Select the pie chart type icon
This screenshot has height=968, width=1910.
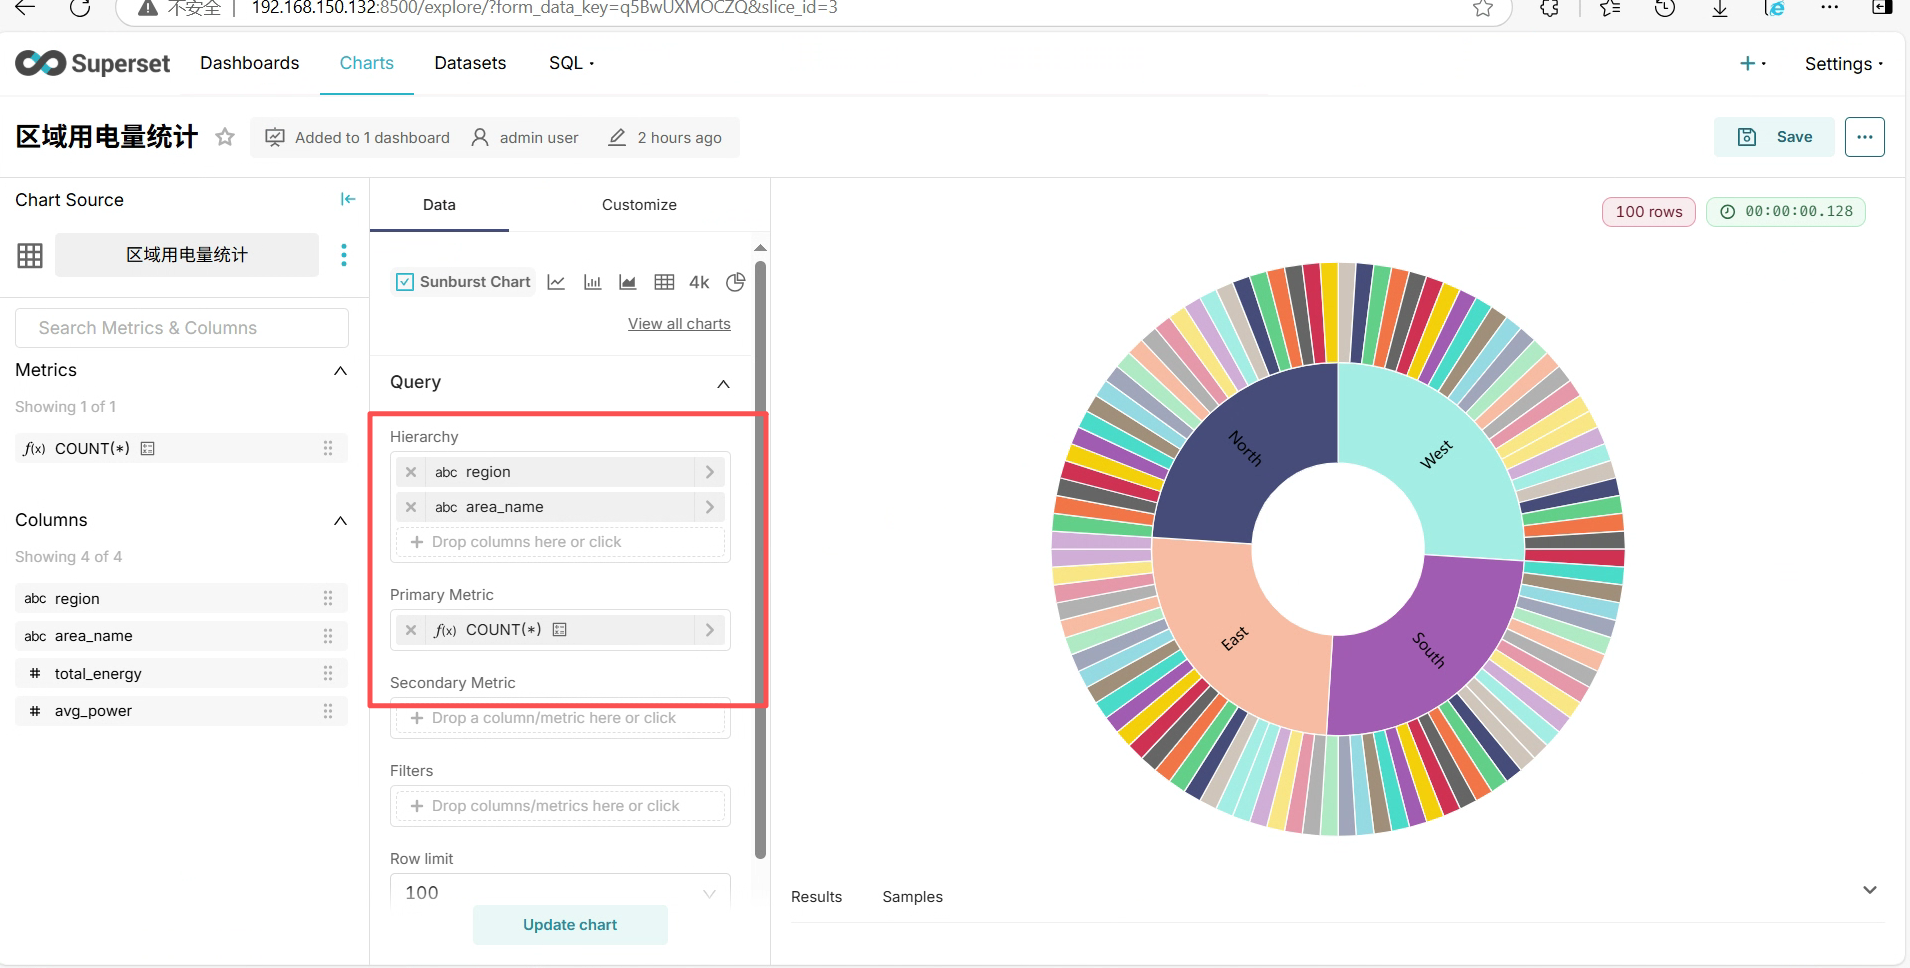(x=735, y=282)
